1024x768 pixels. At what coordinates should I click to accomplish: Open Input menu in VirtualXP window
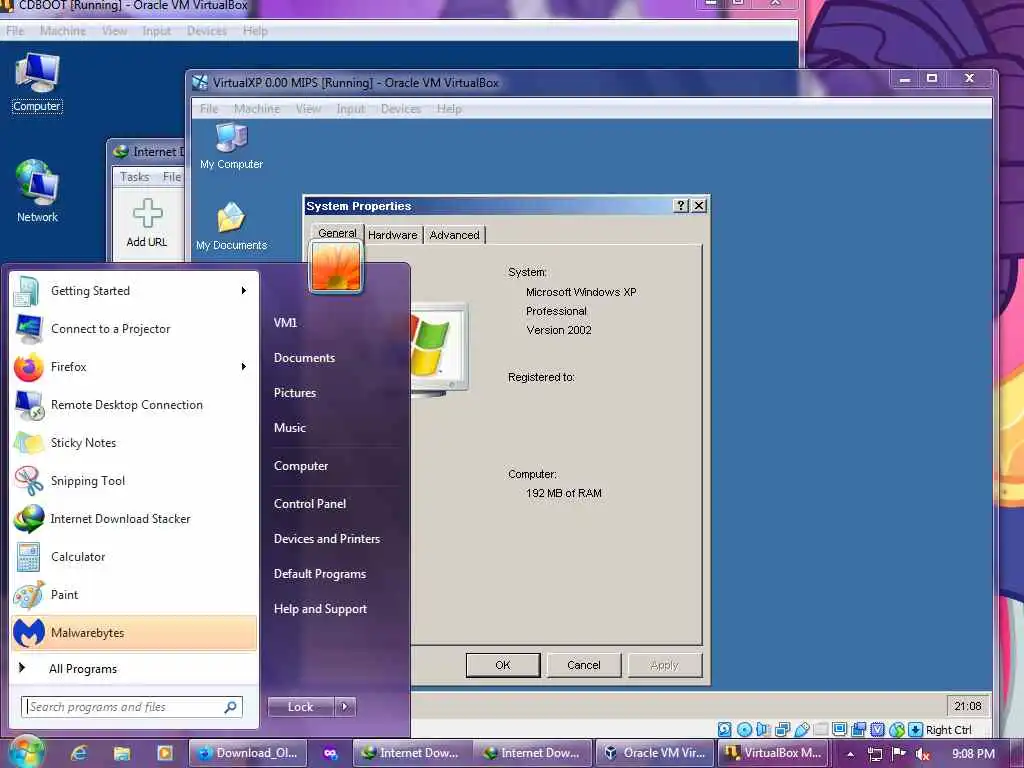351,109
